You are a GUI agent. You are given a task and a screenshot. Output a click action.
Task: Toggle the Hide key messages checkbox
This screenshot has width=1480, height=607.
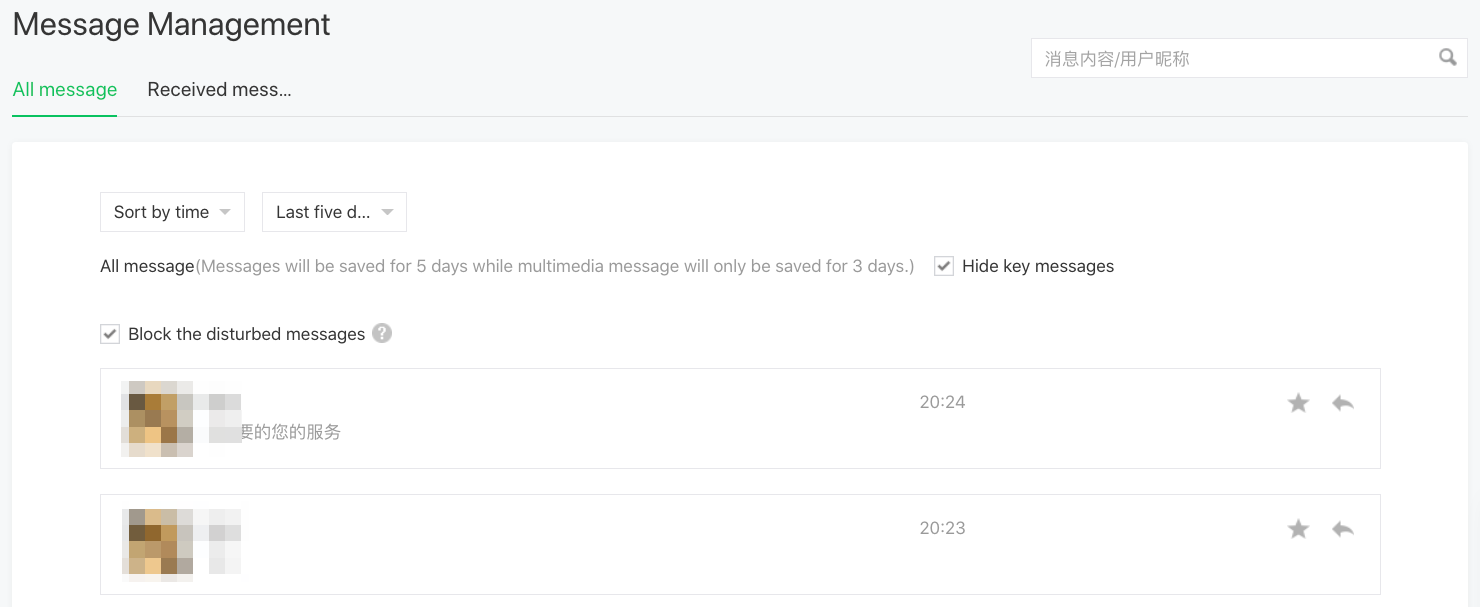pos(944,266)
